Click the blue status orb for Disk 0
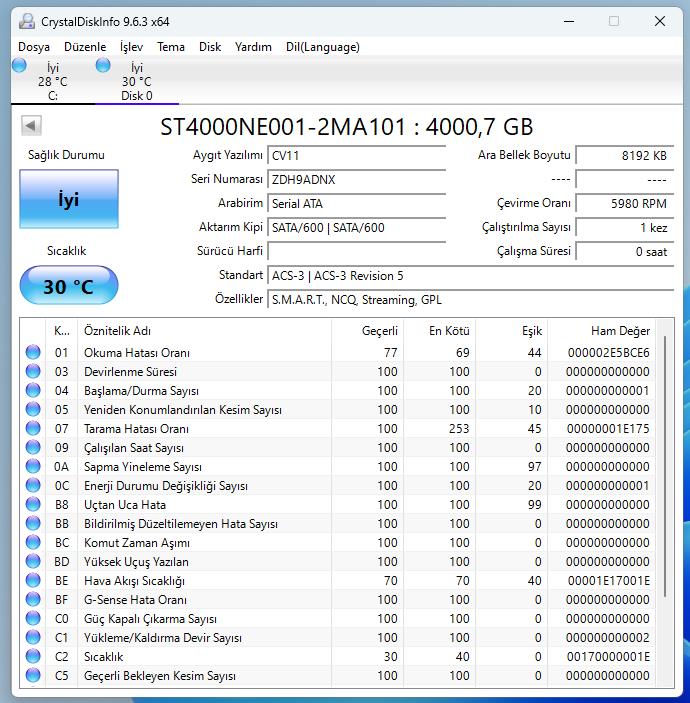This screenshot has width=690, height=703. [x=103, y=65]
